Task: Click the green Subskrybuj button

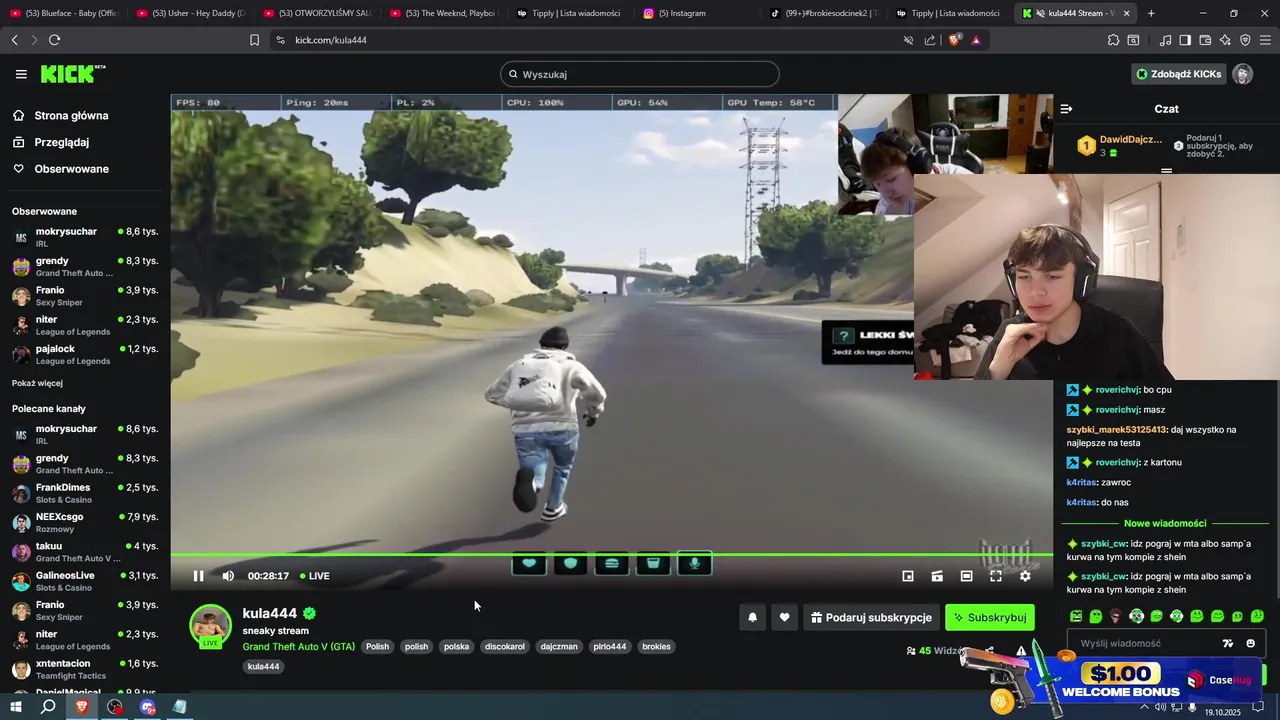Action: pyautogui.click(x=990, y=618)
